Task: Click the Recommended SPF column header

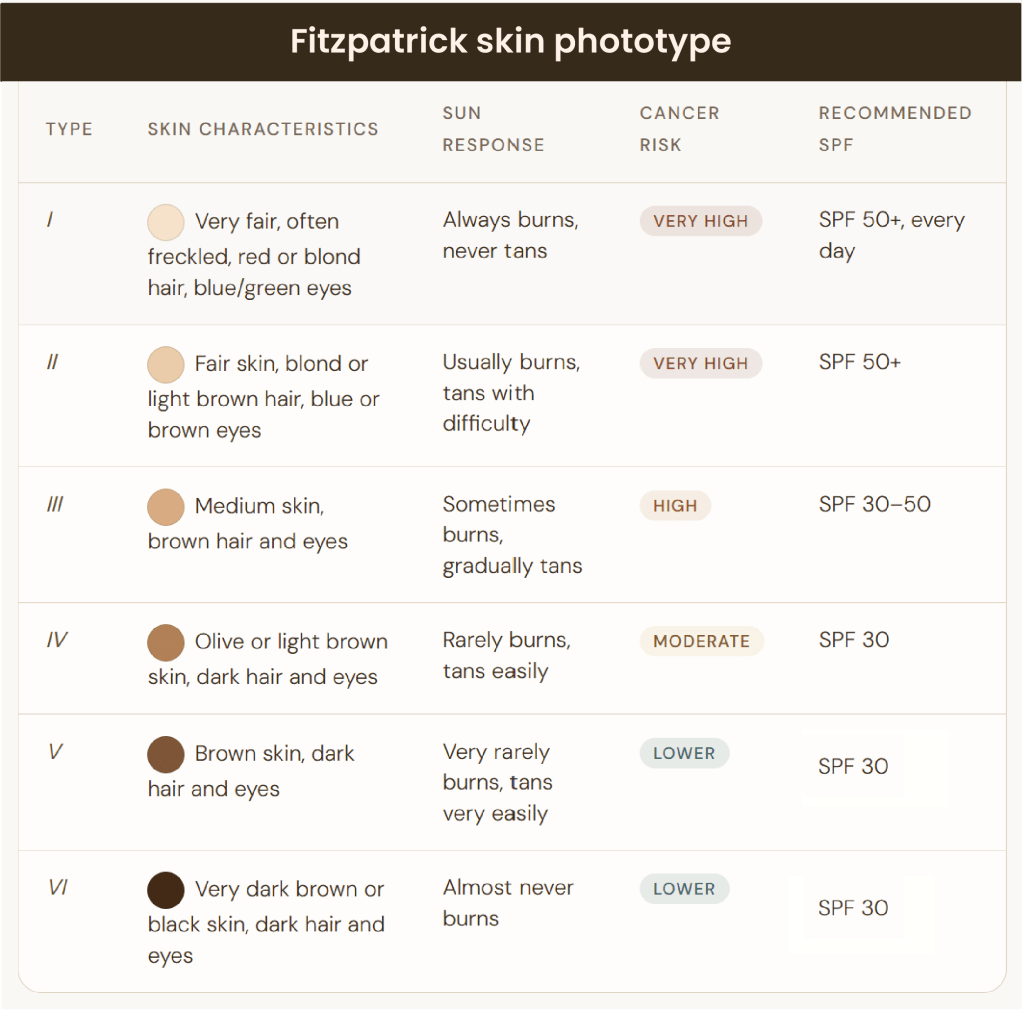Action: (x=894, y=129)
